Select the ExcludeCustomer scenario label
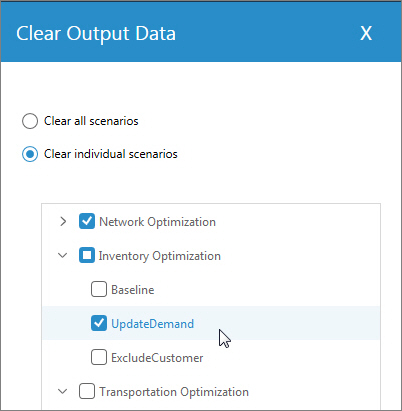 tap(157, 358)
